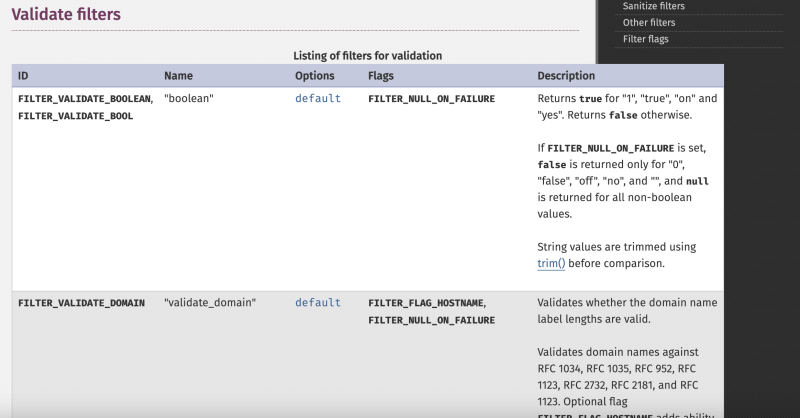Go to Other filters in sidebar
This screenshot has height=418, width=800.
648,22
